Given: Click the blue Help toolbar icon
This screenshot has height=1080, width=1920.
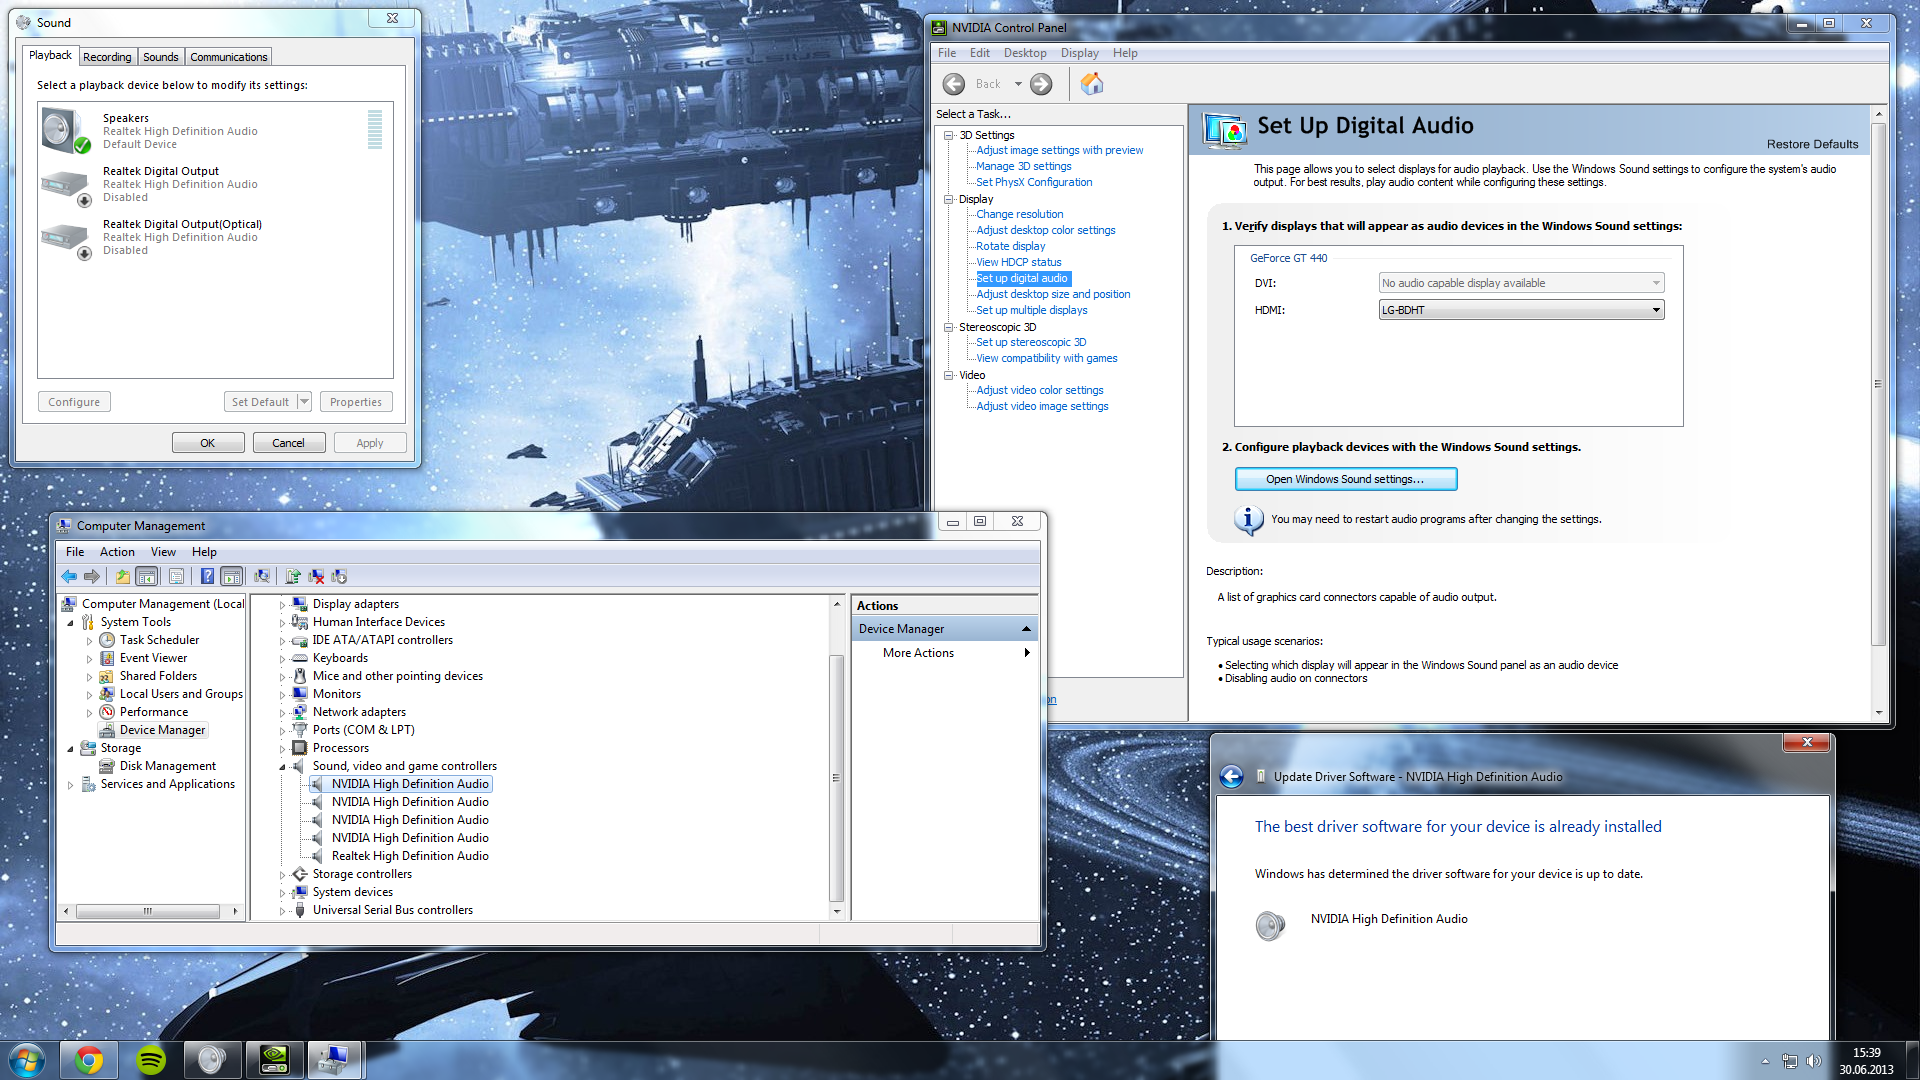Looking at the screenshot, I should click(x=207, y=576).
